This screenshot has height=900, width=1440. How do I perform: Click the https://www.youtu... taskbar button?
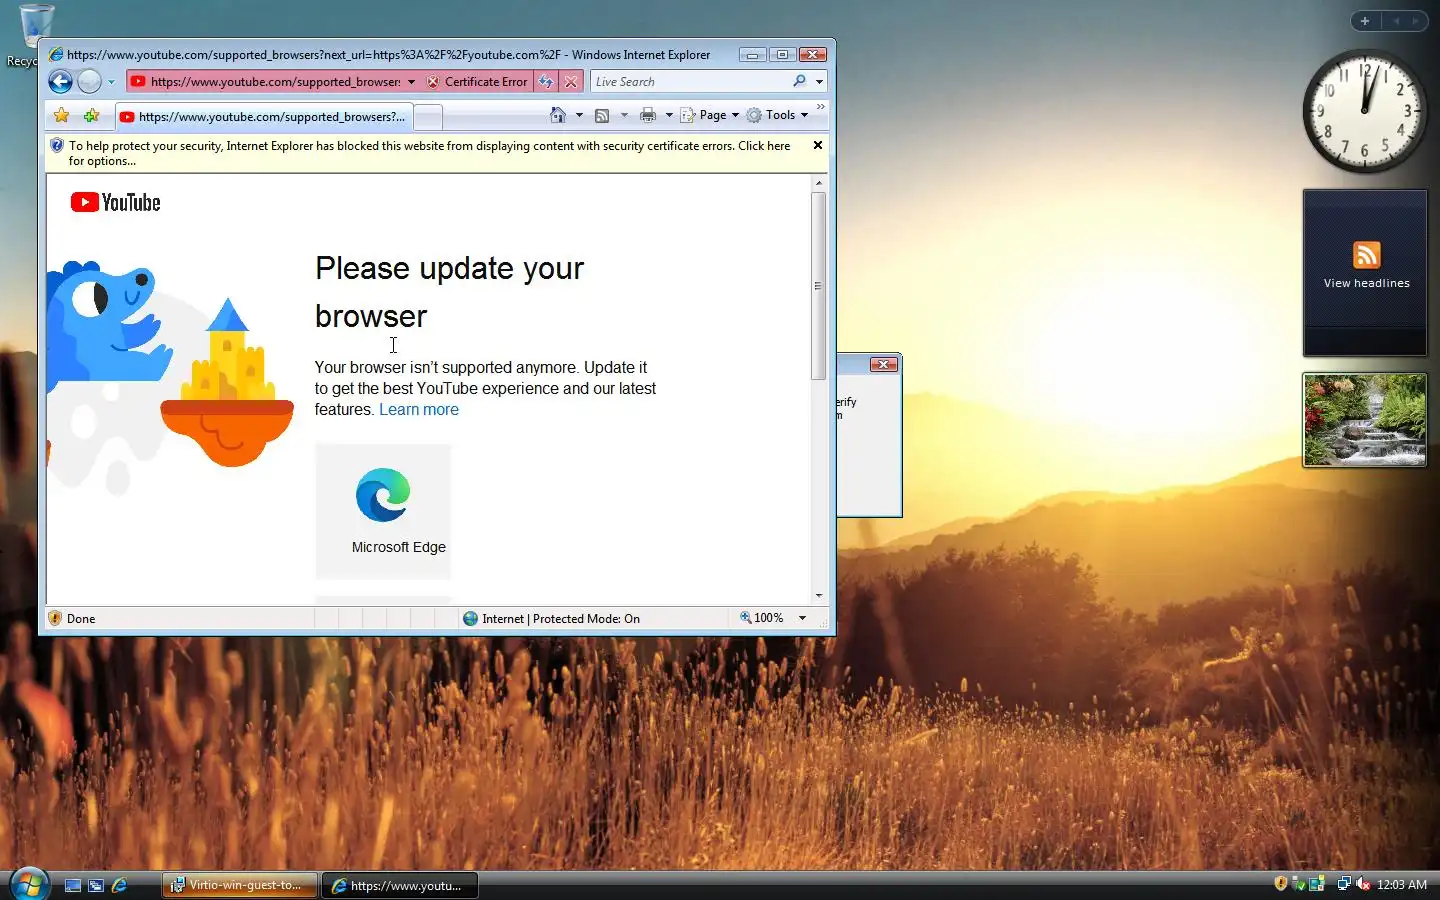click(x=400, y=885)
